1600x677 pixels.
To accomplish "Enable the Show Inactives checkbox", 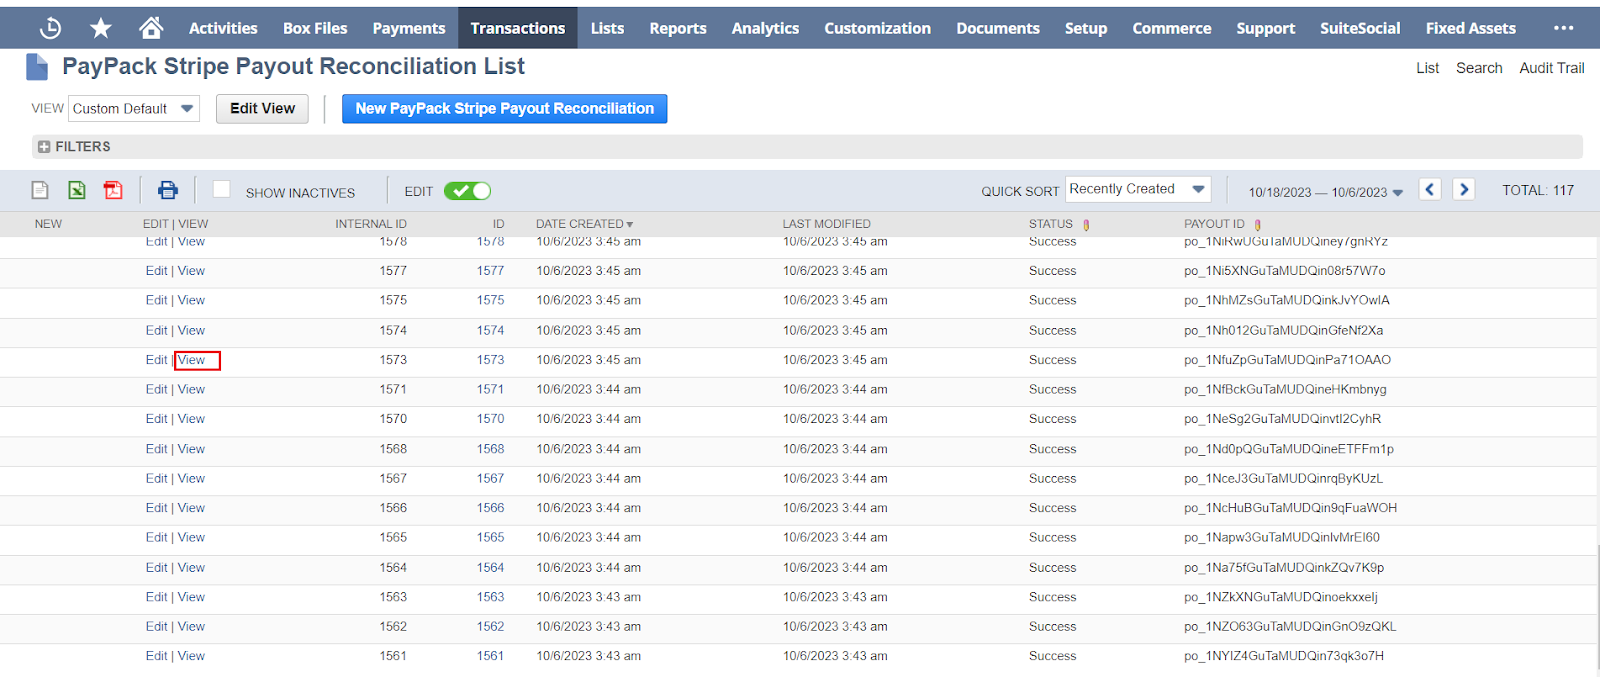I will point(222,189).
